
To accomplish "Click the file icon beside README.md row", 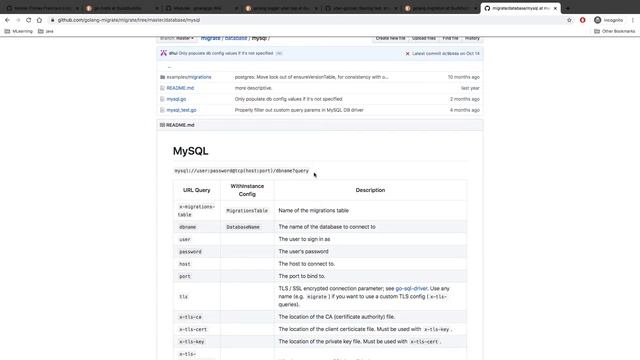I will pos(162,88).
